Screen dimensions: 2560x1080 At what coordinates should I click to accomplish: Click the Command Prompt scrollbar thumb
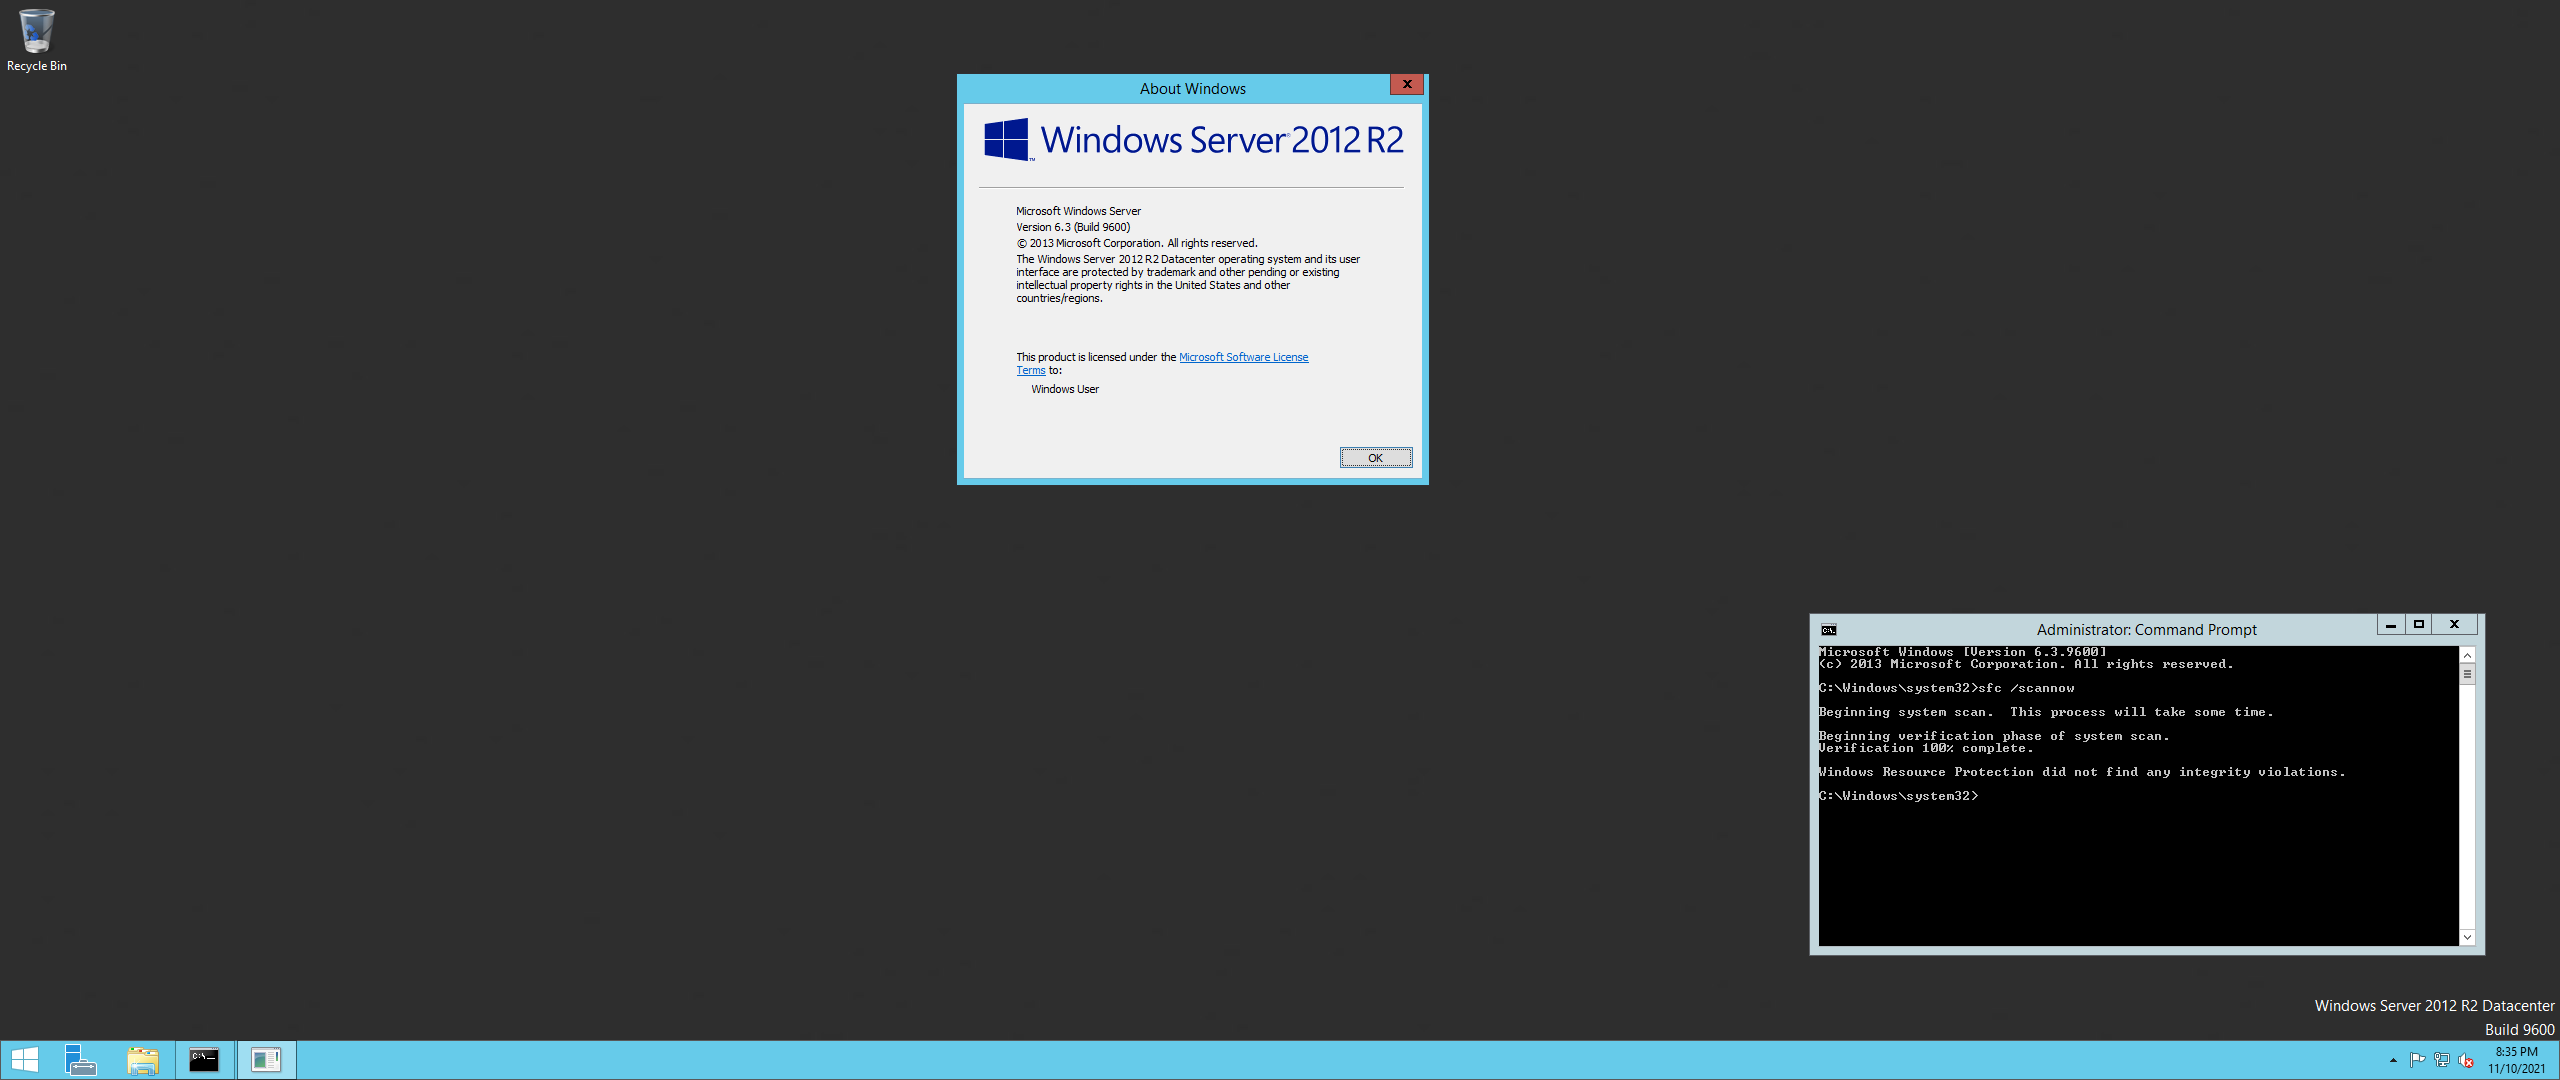tap(2467, 675)
